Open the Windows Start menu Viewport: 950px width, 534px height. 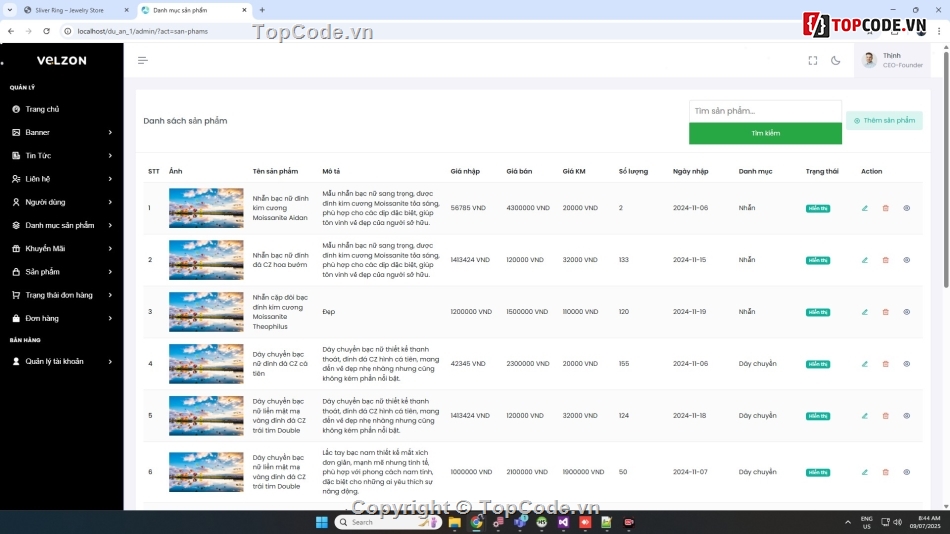(322, 522)
